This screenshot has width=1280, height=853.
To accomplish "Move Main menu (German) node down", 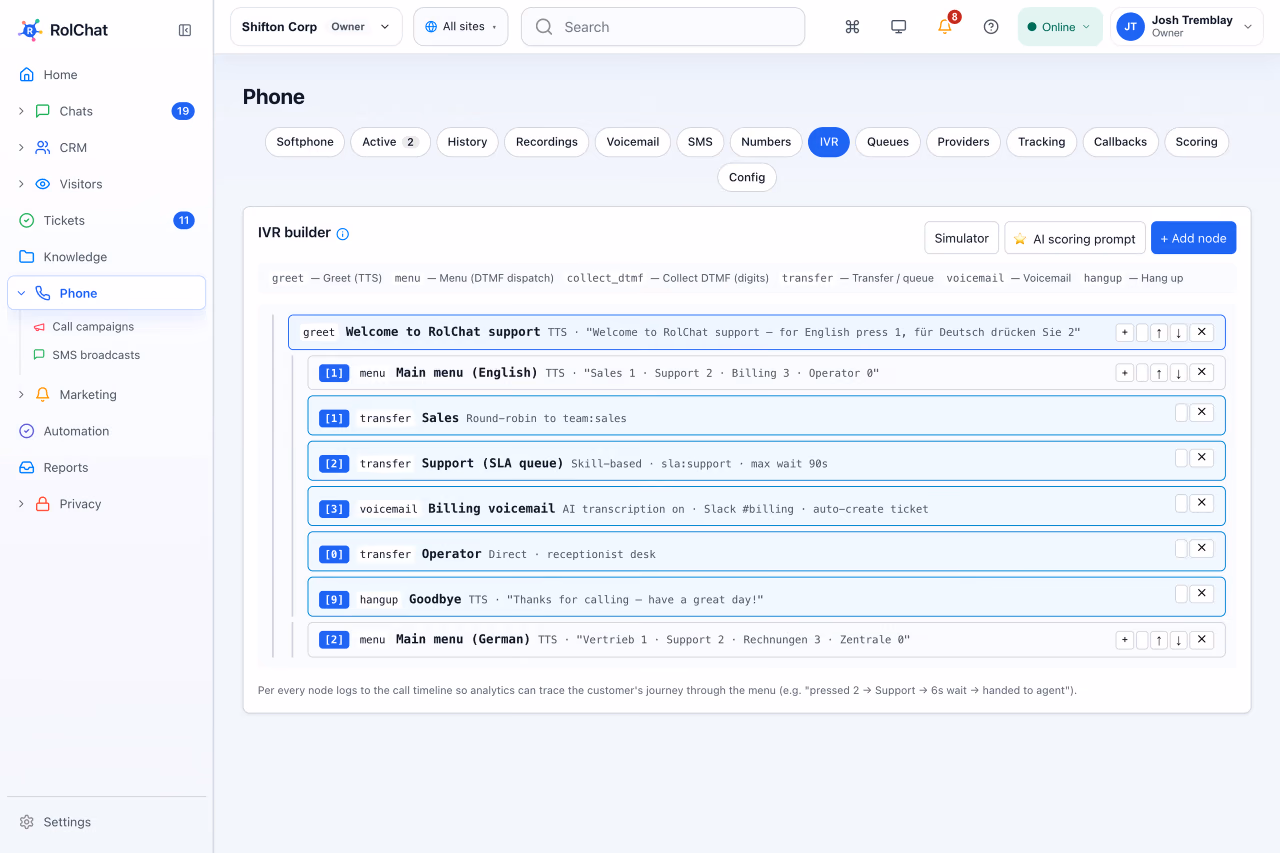I will pos(1178,640).
